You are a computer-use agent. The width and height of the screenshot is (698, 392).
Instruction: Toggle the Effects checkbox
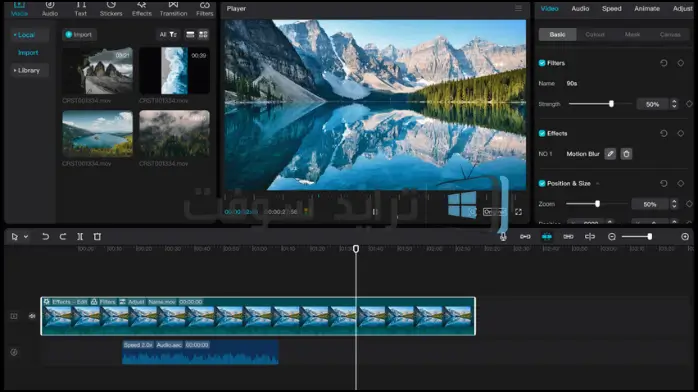542,133
